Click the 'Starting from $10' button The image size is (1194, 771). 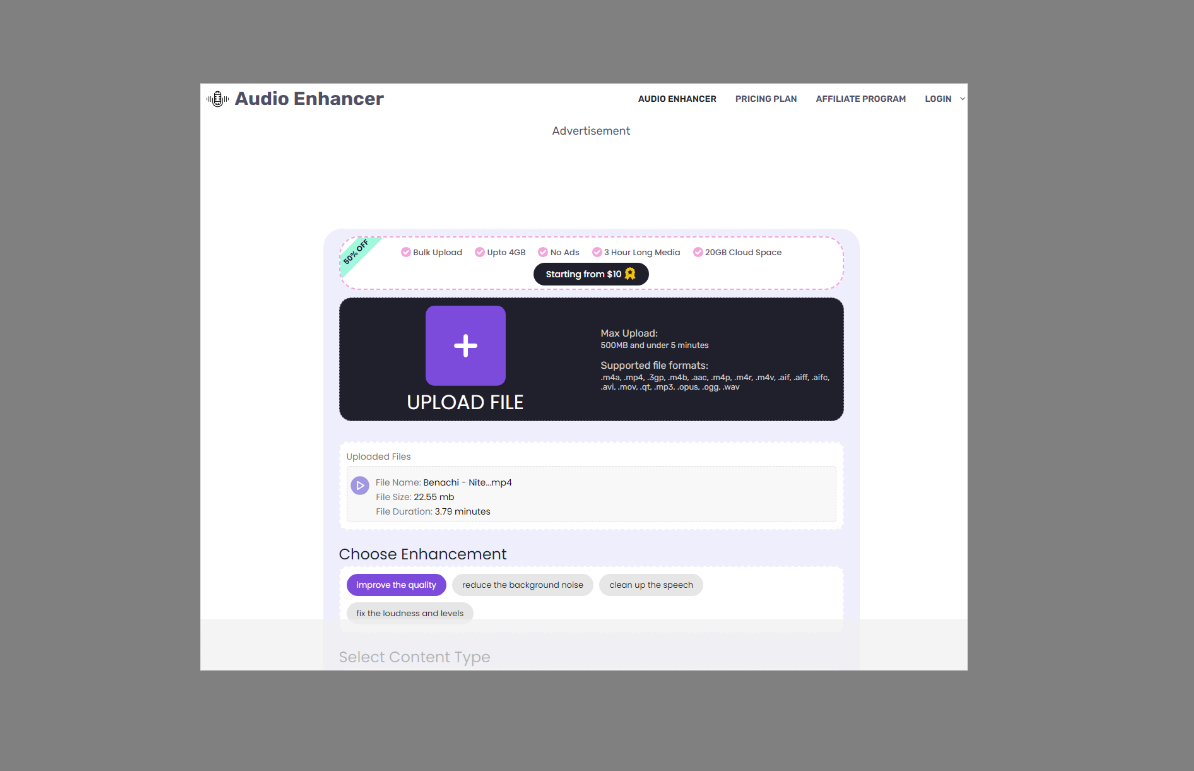(591, 274)
